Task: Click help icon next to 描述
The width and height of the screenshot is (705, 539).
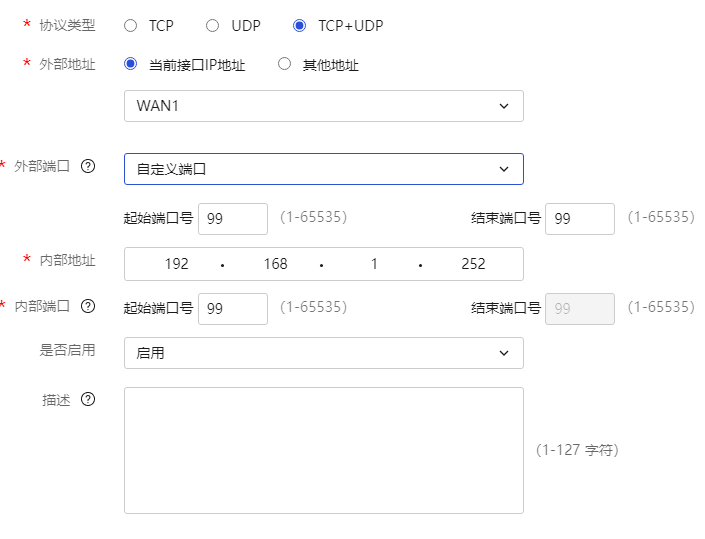Action: point(87,400)
